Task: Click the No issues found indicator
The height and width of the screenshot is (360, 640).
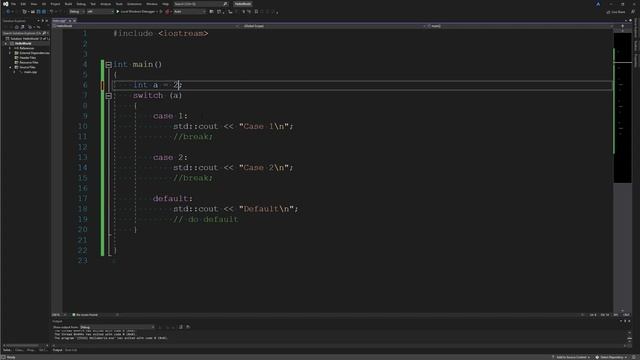Action: click(x=85, y=315)
